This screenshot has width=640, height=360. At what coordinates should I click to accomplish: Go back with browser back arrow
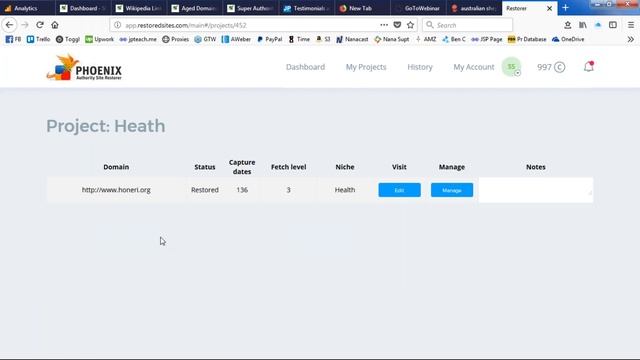click(x=9, y=25)
